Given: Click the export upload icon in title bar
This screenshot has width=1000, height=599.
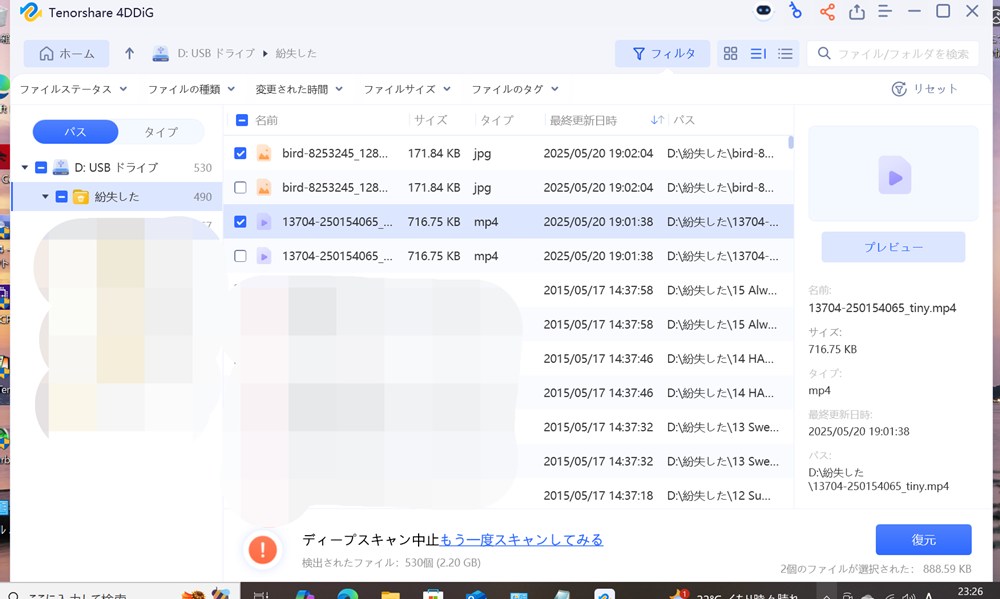Looking at the screenshot, I should pos(857,12).
